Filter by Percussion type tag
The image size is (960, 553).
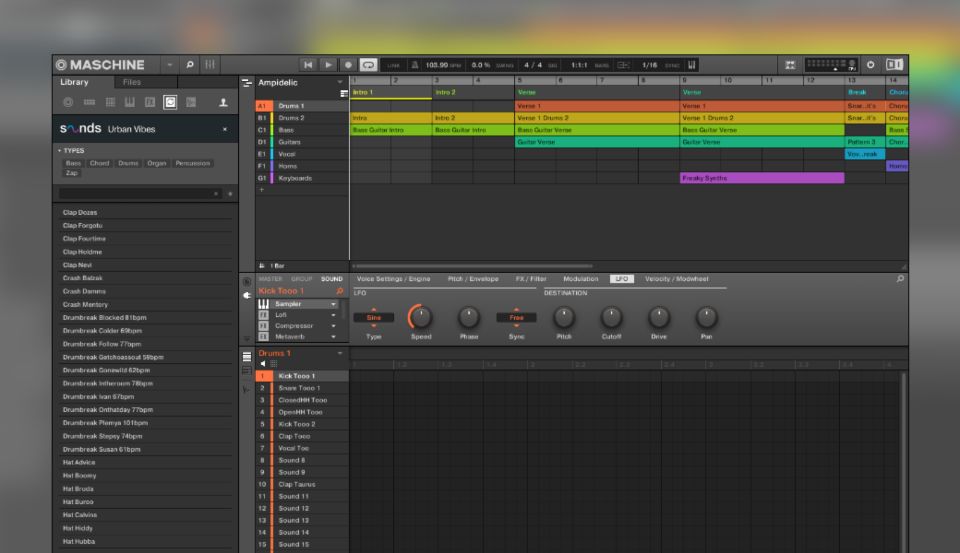pyautogui.click(x=193, y=164)
